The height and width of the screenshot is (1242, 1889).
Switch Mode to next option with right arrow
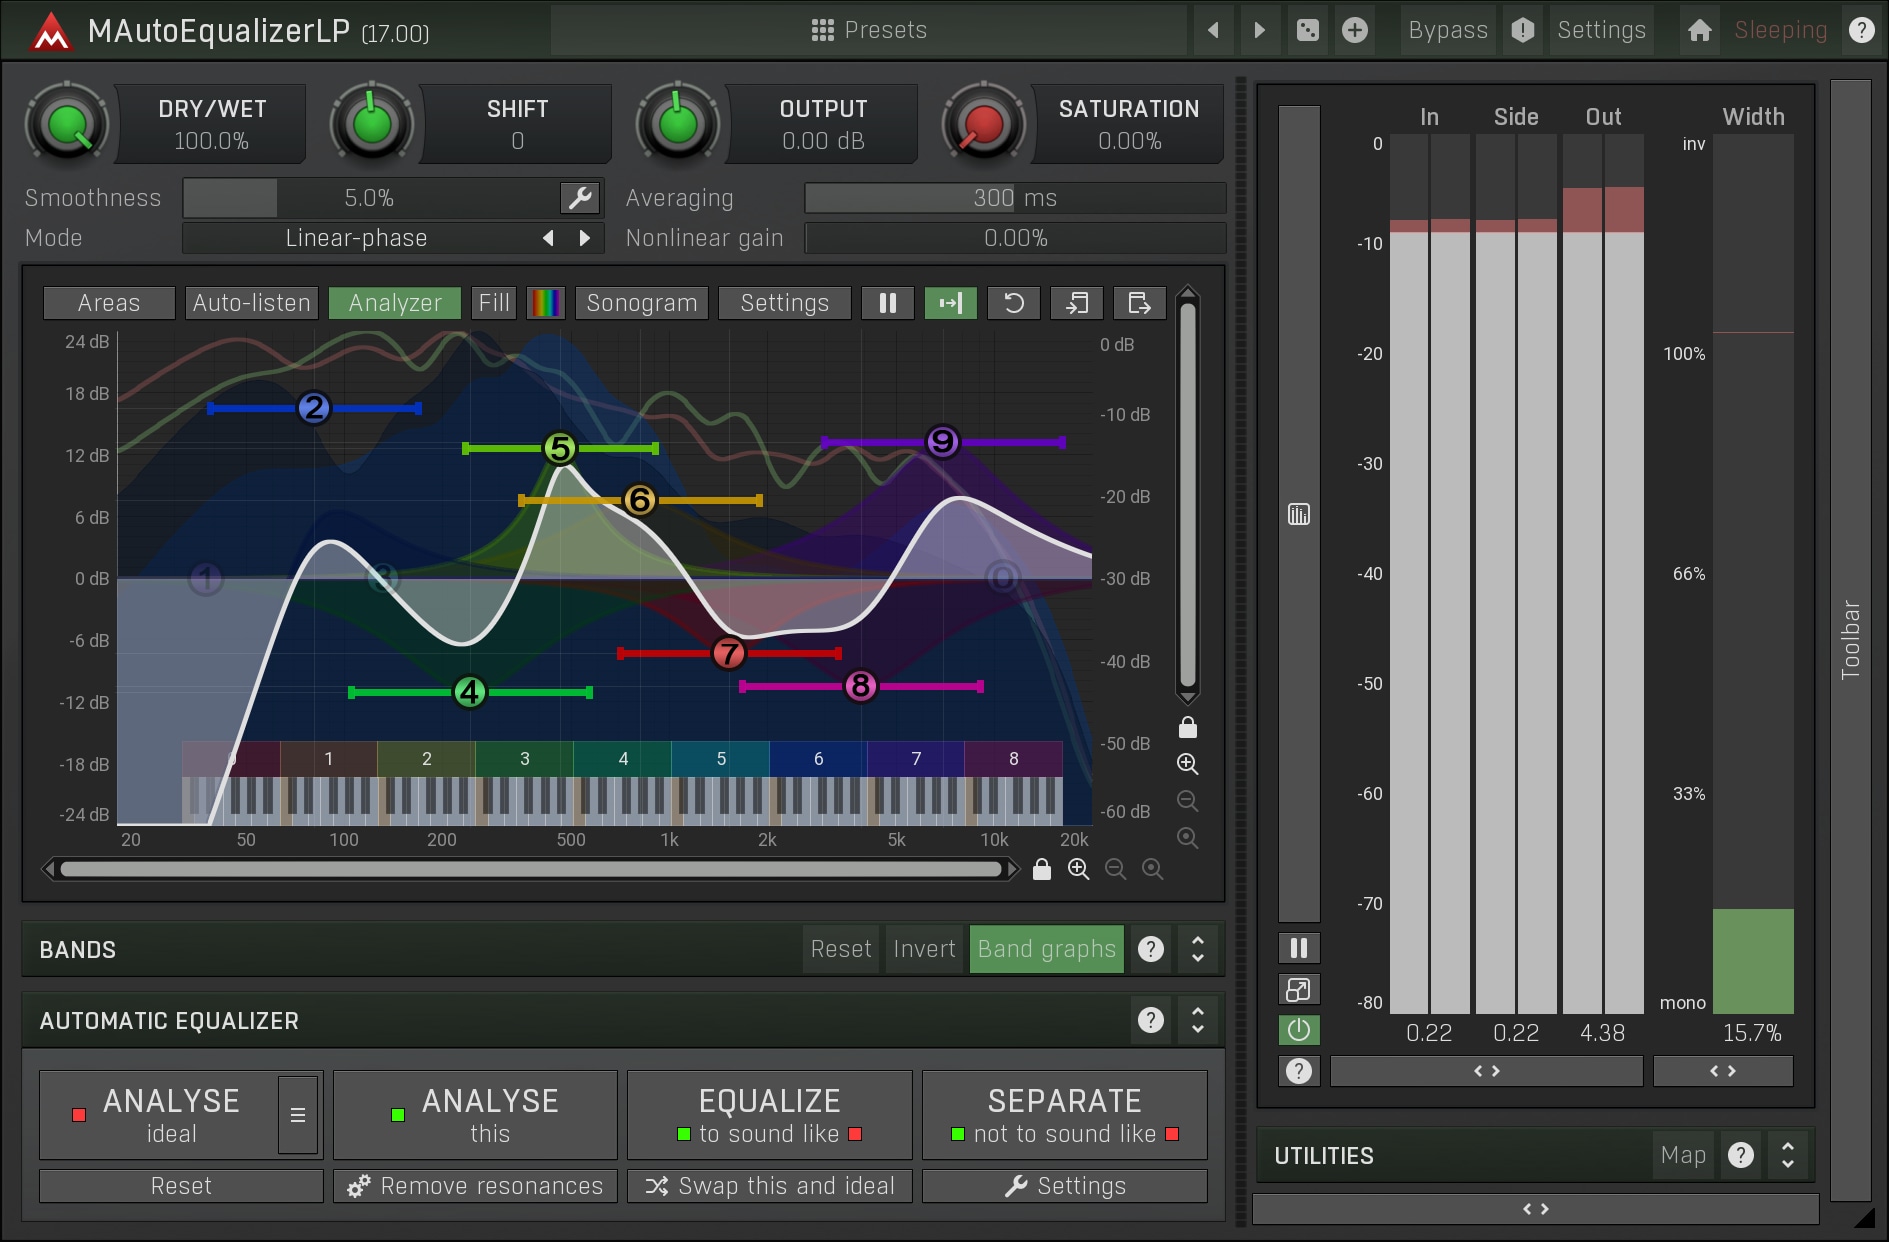[585, 238]
